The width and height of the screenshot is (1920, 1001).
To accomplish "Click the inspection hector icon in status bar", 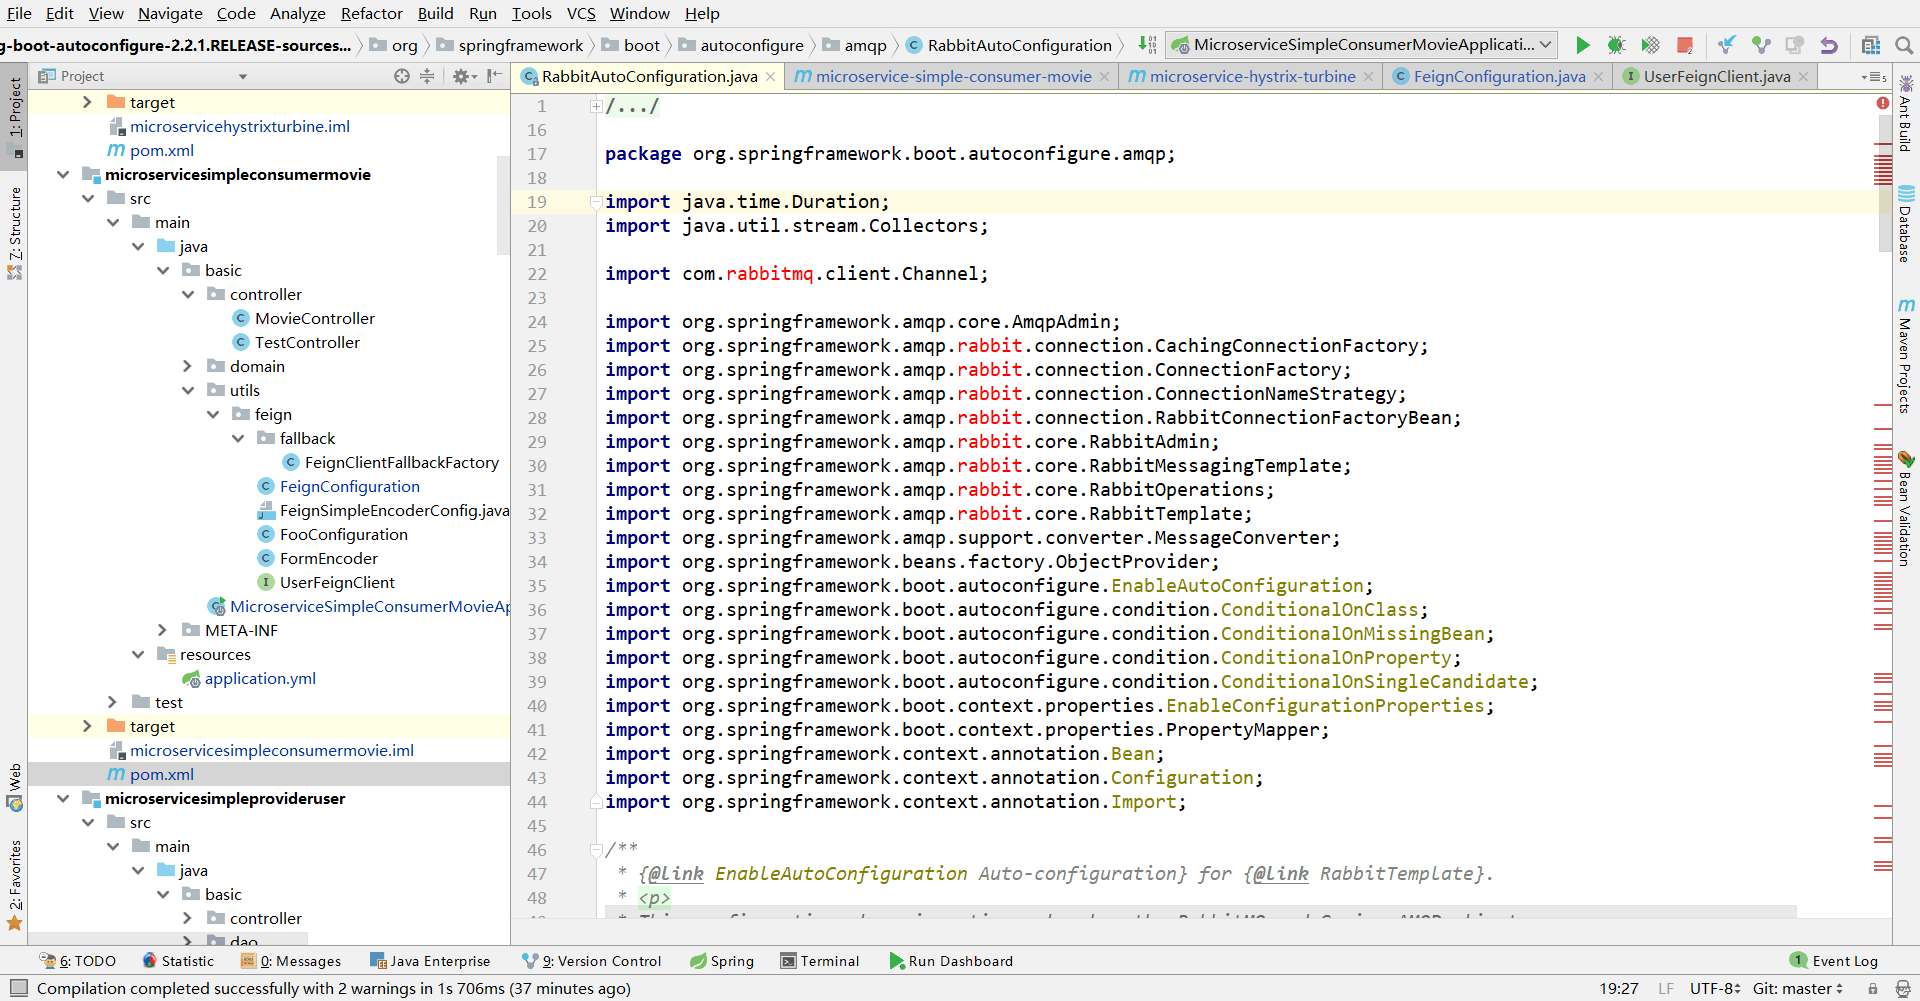I will click(x=1903, y=988).
